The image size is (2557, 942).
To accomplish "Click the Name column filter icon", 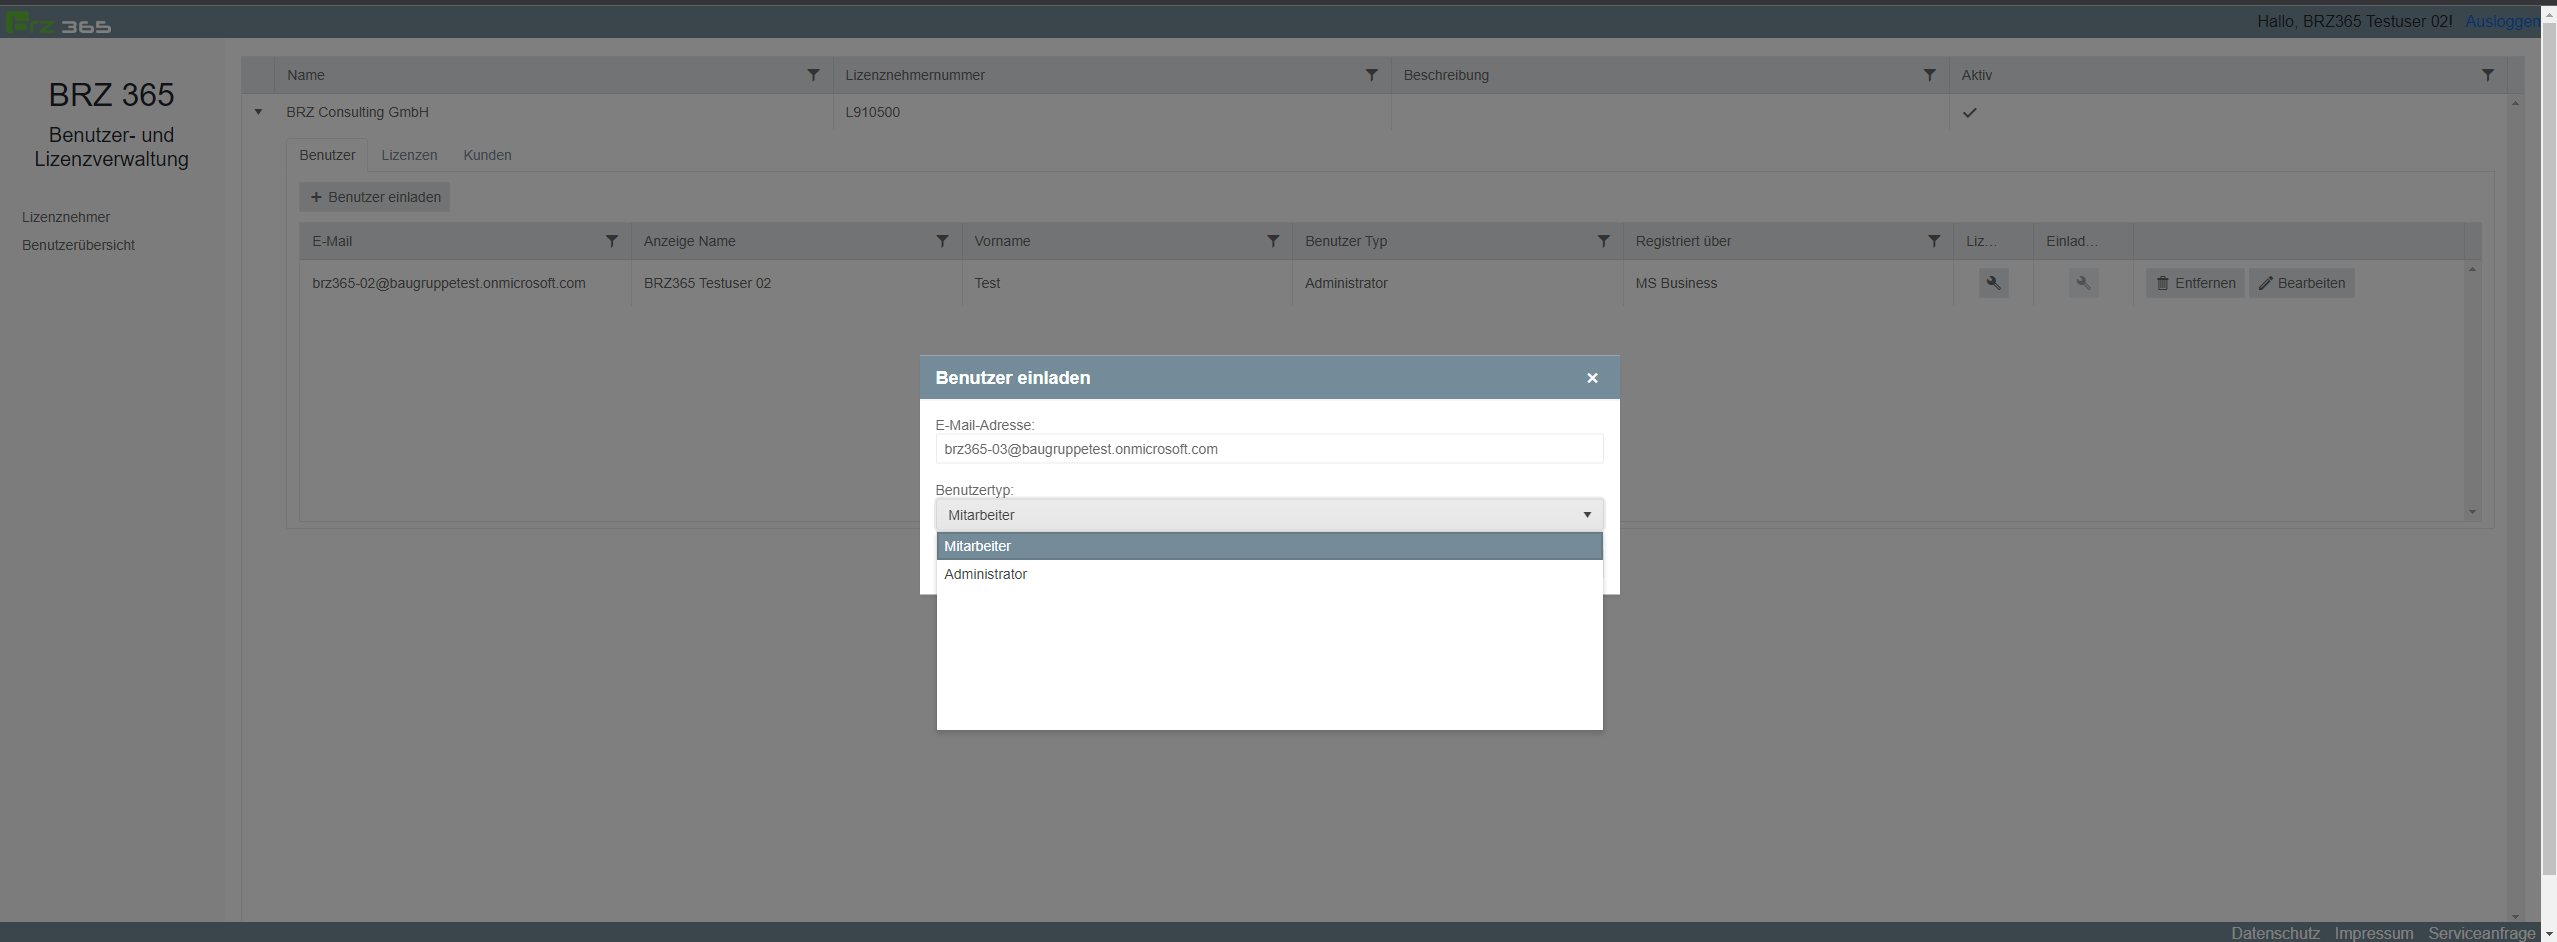I will (x=813, y=75).
